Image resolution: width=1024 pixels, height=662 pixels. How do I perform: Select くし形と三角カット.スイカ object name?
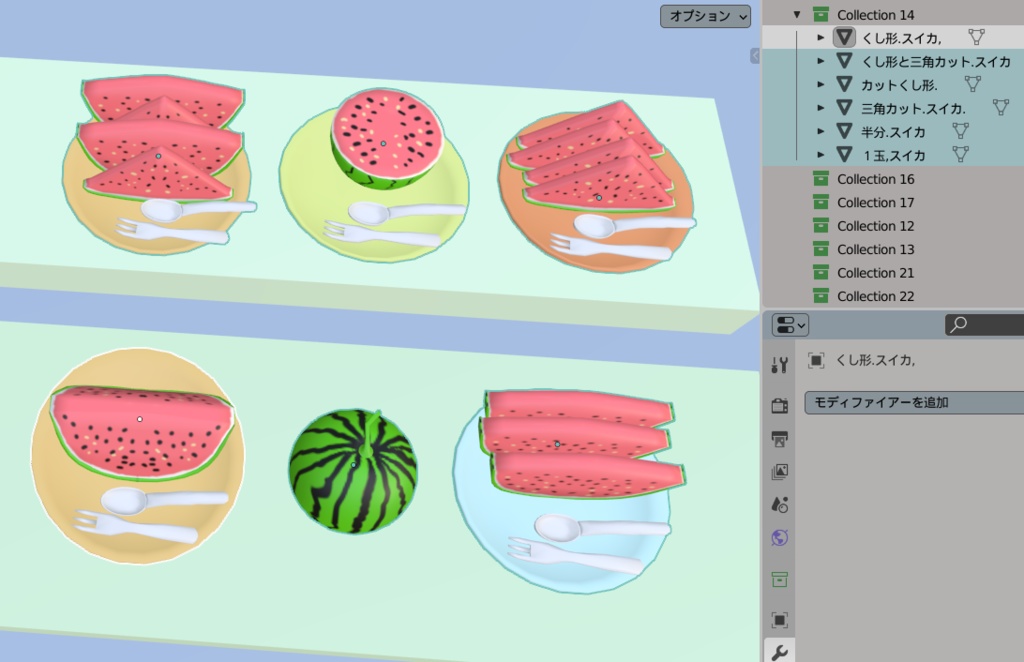[x=936, y=62]
